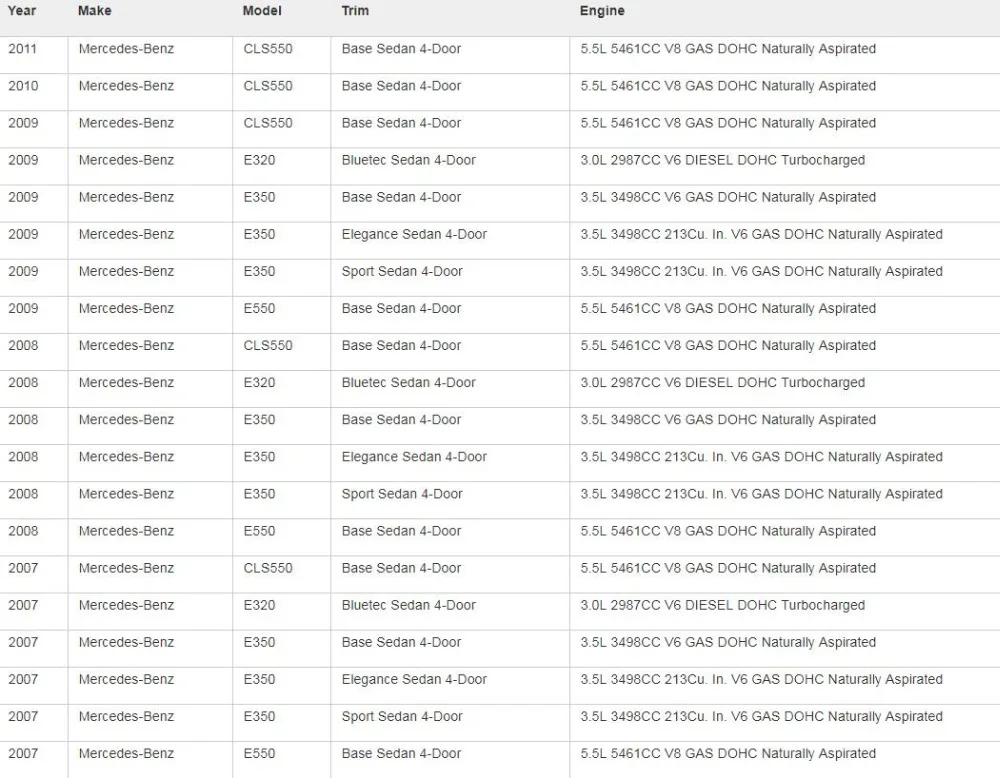Click the engine cell of the 2008 Elegance Sedan row
This screenshot has width=1000, height=778.
(x=761, y=457)
